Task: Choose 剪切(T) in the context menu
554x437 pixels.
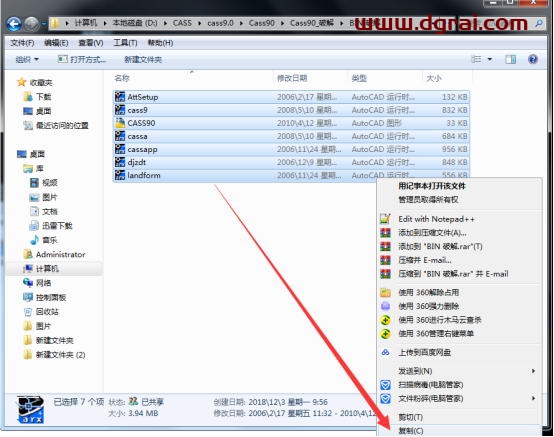Action: tap(411, 417)
